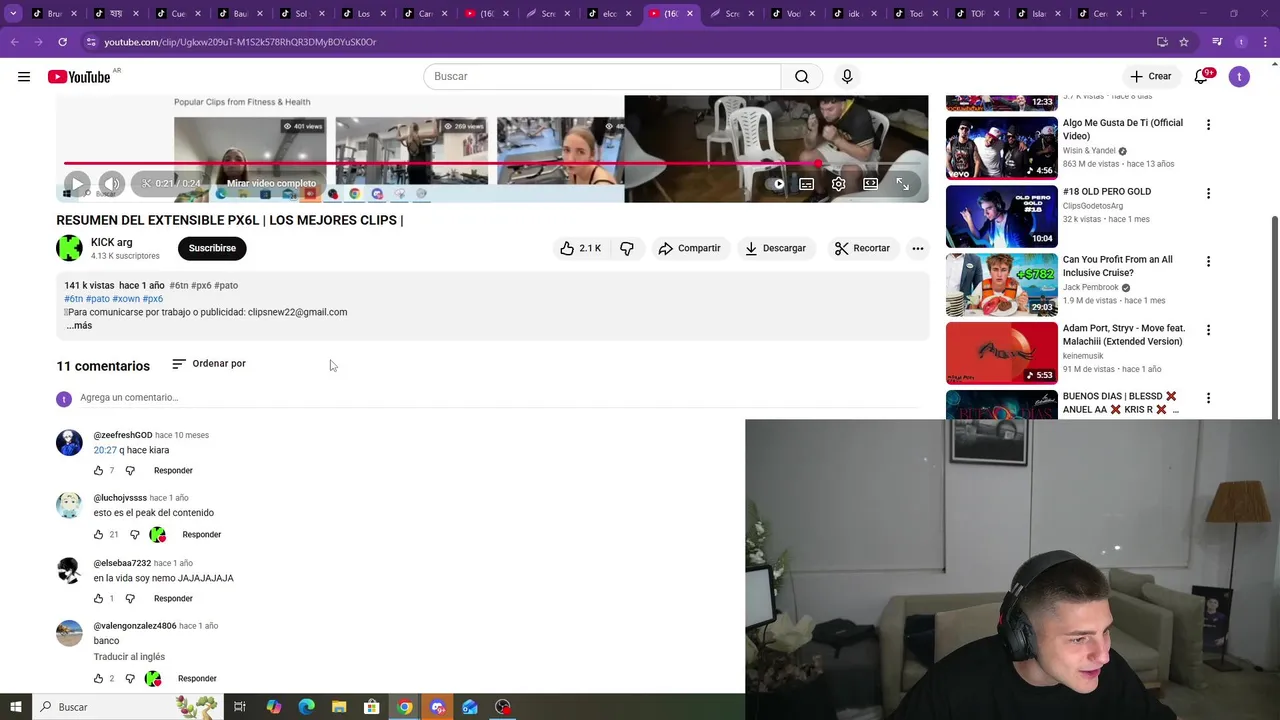
Task: Click the search magnifier button
Action: coord(802,76)
